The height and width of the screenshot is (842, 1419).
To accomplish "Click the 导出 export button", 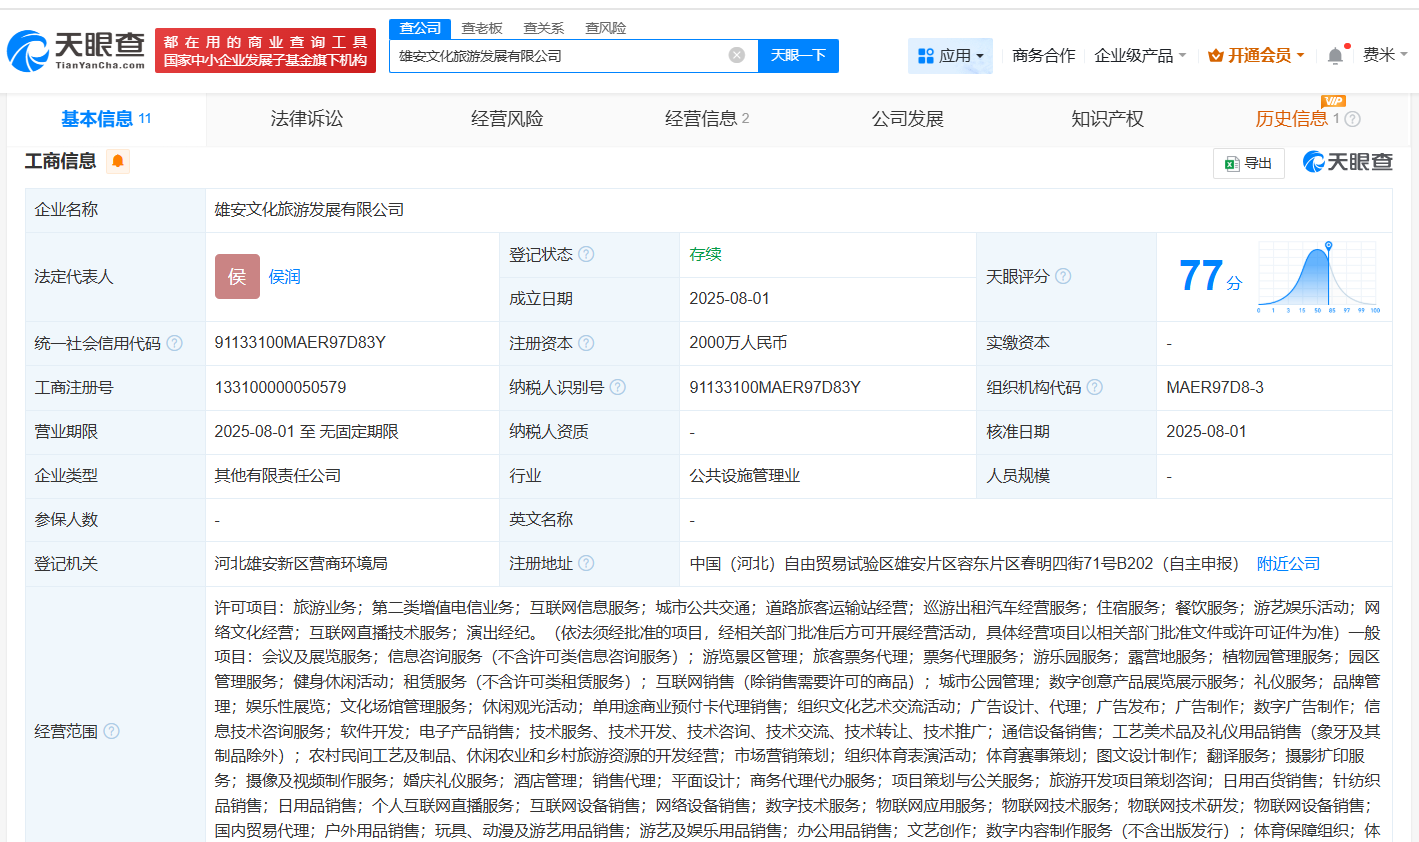I will (1248, 163).
